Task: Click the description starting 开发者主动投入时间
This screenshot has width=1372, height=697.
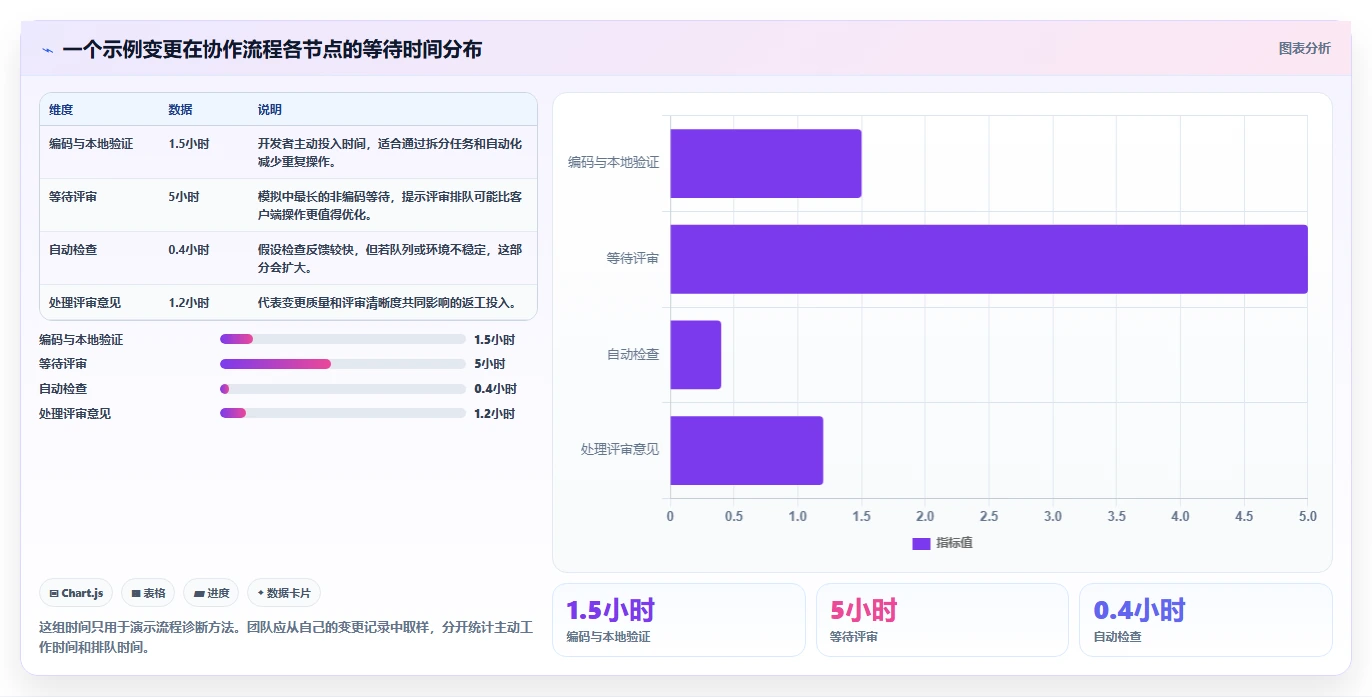Action: (390, 153)
